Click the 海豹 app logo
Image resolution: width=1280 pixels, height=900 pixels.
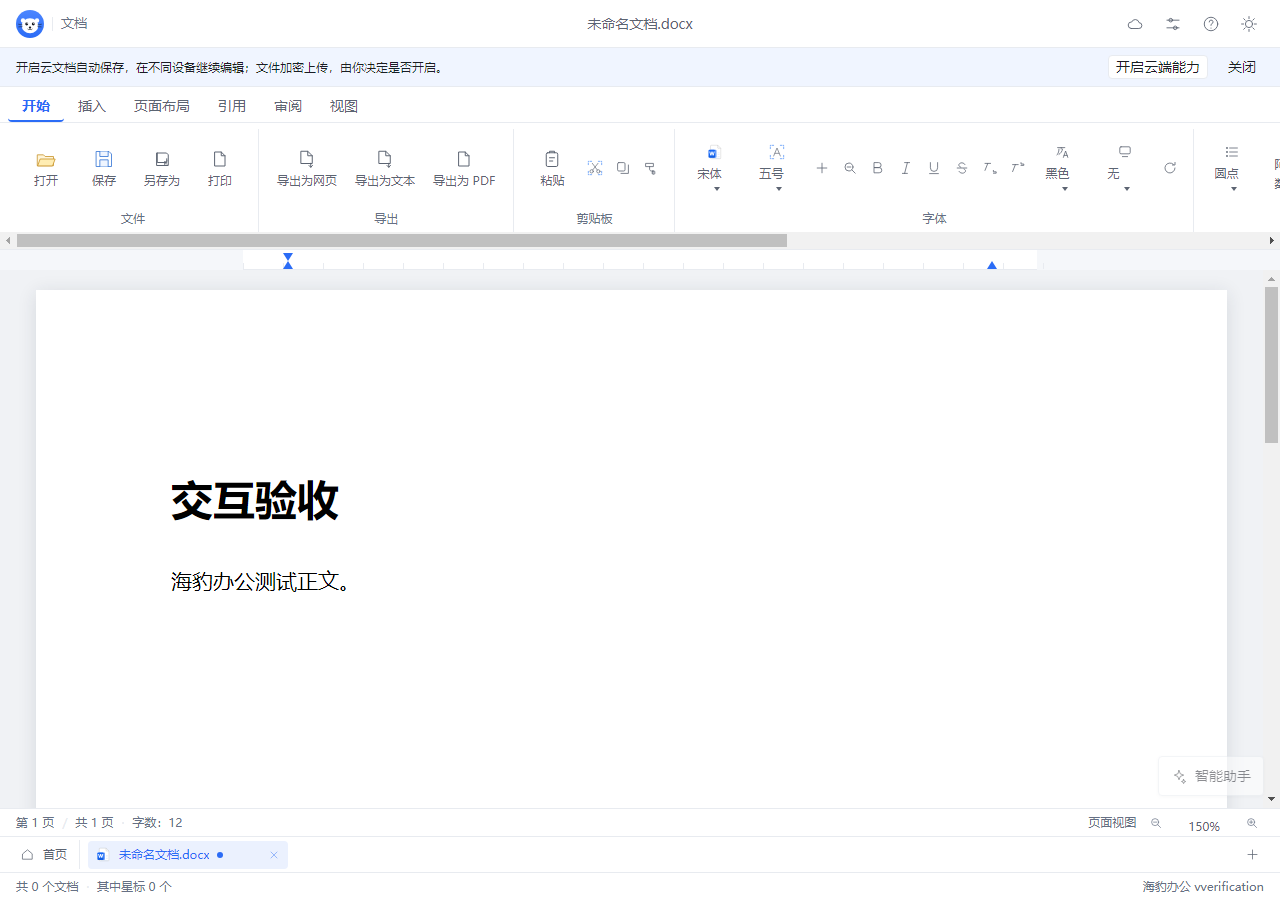(30, 24)
